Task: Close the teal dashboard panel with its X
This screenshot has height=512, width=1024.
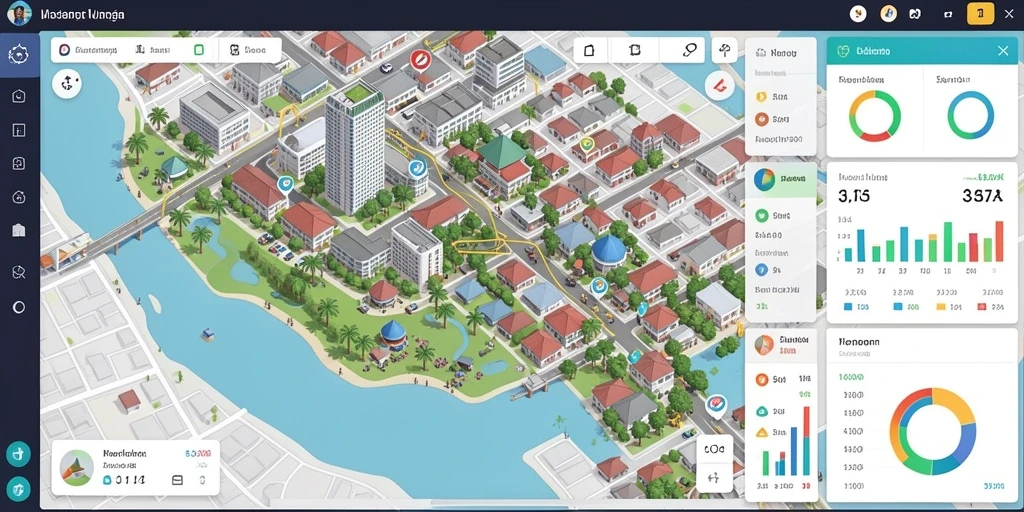Action: (x=1003, y=50)
